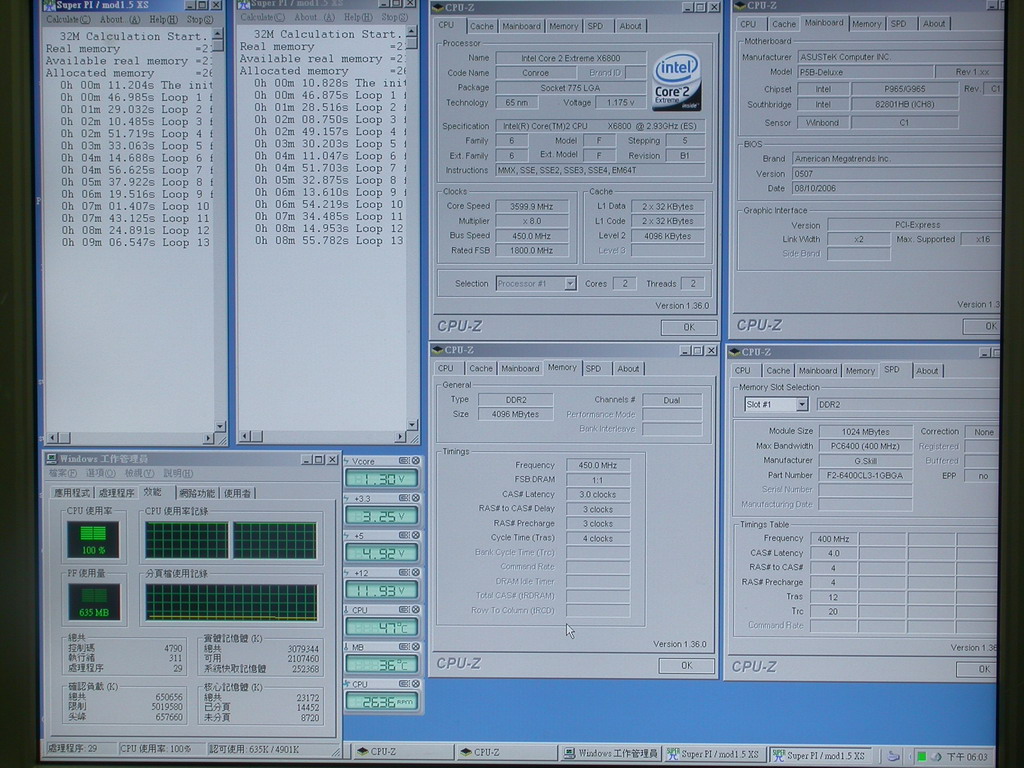The width and height of the screenshot is (1024, 768).
Task: Open Cache tab in top-left CPU-Z window
Action: [x=481, y=26]
